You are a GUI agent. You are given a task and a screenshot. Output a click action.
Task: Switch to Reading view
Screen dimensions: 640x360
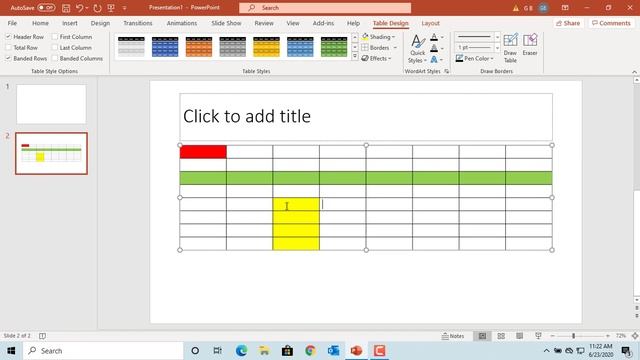(x=519, y=336)
